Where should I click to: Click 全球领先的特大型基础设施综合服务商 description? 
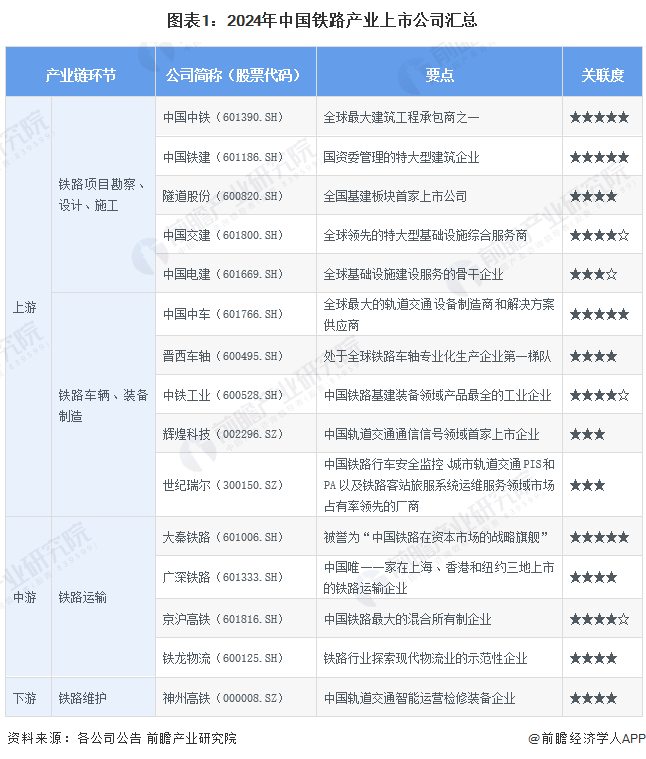[x=425, y=235]
